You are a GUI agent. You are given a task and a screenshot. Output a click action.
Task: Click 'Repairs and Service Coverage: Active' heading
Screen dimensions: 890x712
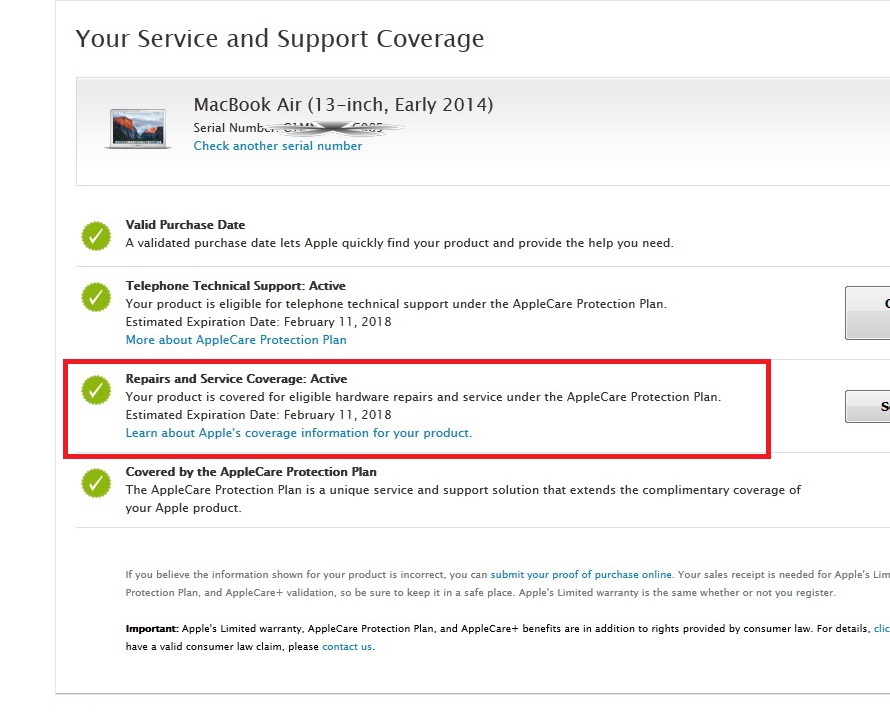click(x=236, y=379)
